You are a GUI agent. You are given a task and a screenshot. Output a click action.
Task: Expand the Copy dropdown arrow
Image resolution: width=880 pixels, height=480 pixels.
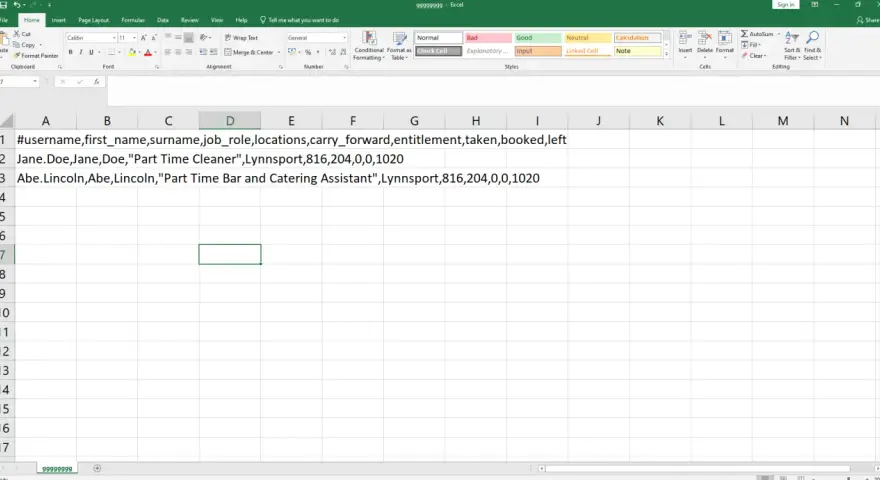(40, 45)
